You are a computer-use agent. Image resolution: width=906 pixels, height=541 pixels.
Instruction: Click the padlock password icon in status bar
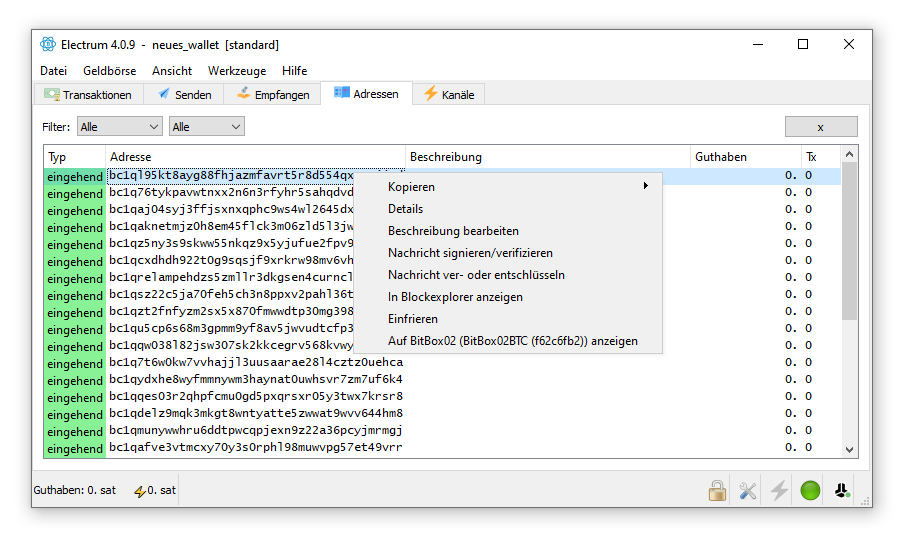point(717,491)
